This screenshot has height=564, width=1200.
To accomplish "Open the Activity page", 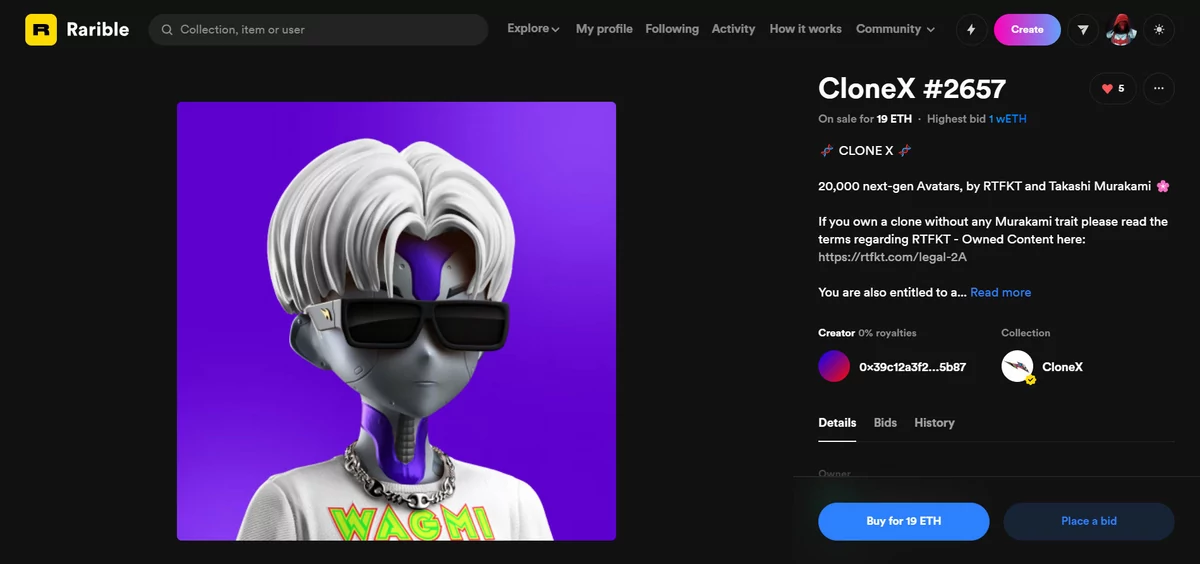I will [x=733, y=29].
